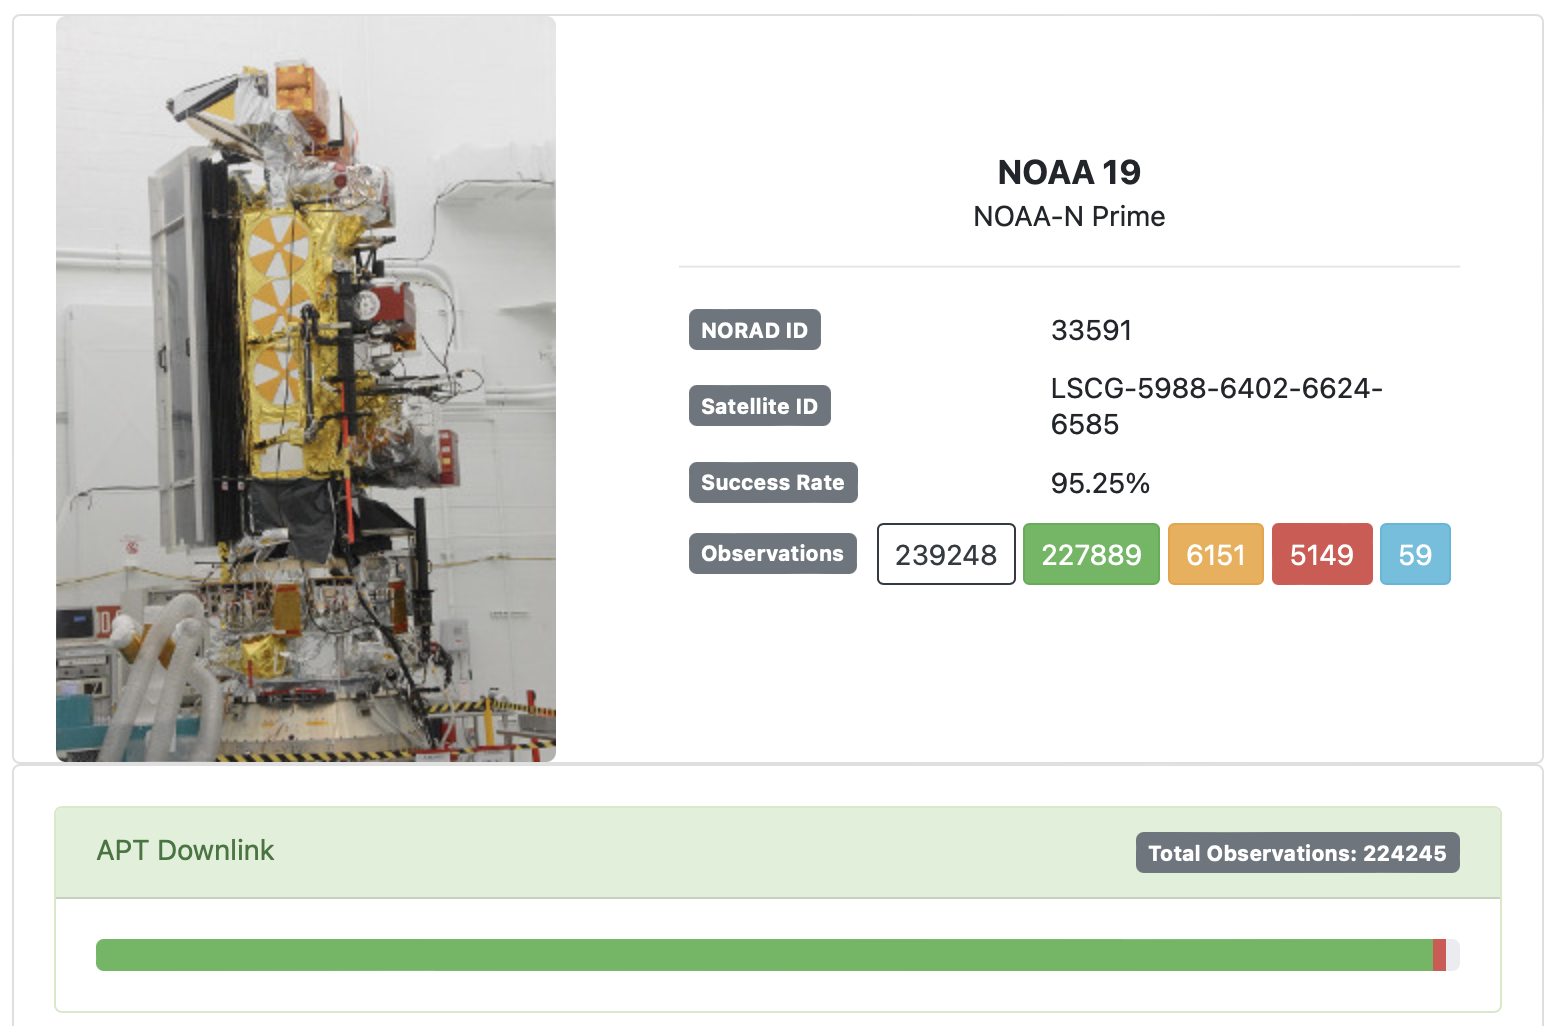Open the red 5149 bad observations badge

[1321, 554]
